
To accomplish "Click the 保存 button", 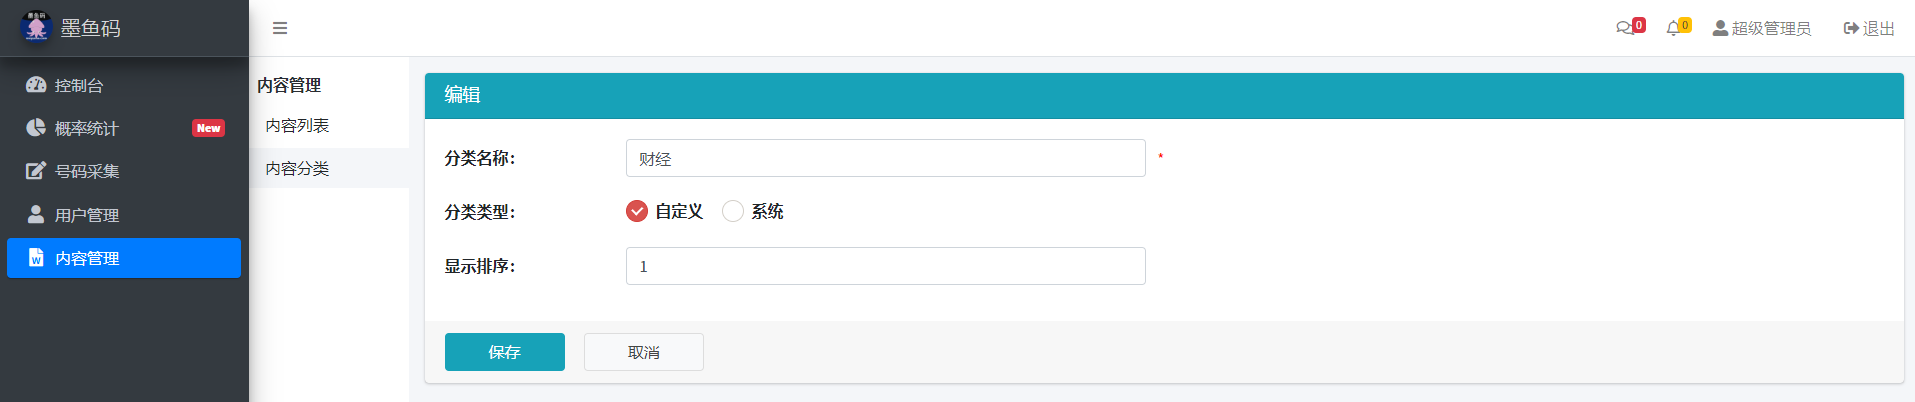I will [505, 352].
